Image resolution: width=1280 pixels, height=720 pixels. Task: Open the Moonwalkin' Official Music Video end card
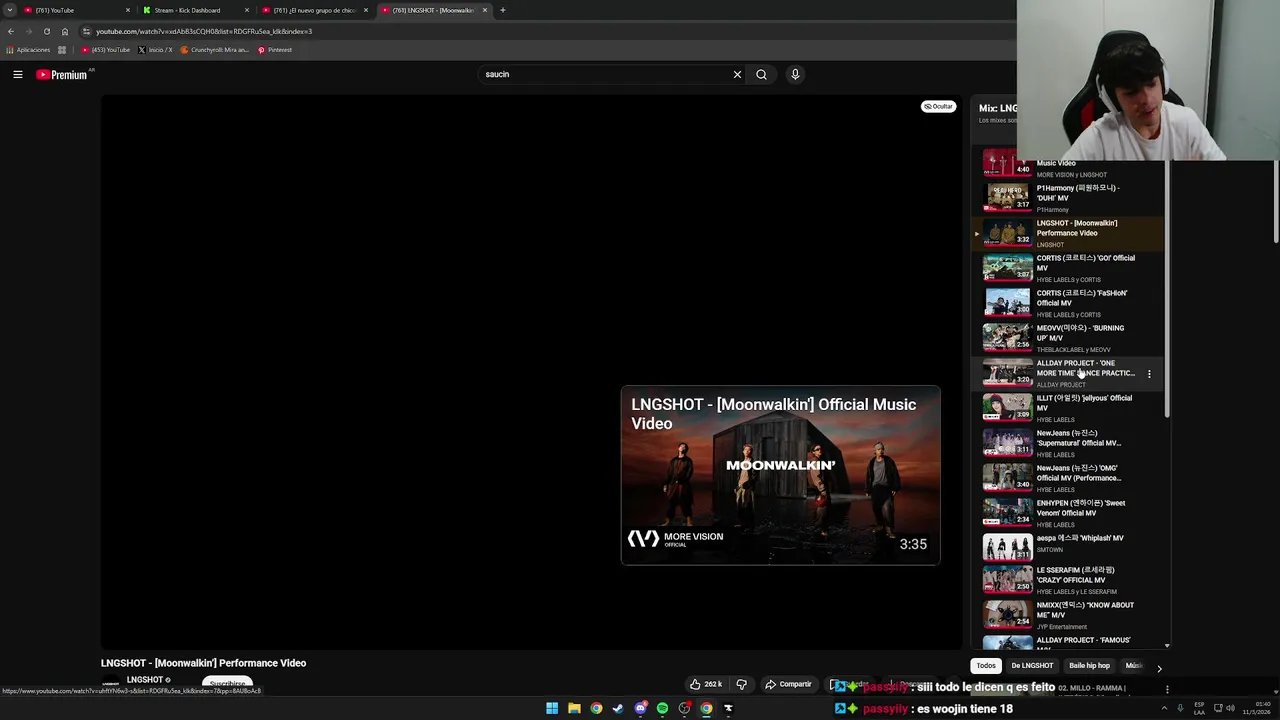coord(780,475)
